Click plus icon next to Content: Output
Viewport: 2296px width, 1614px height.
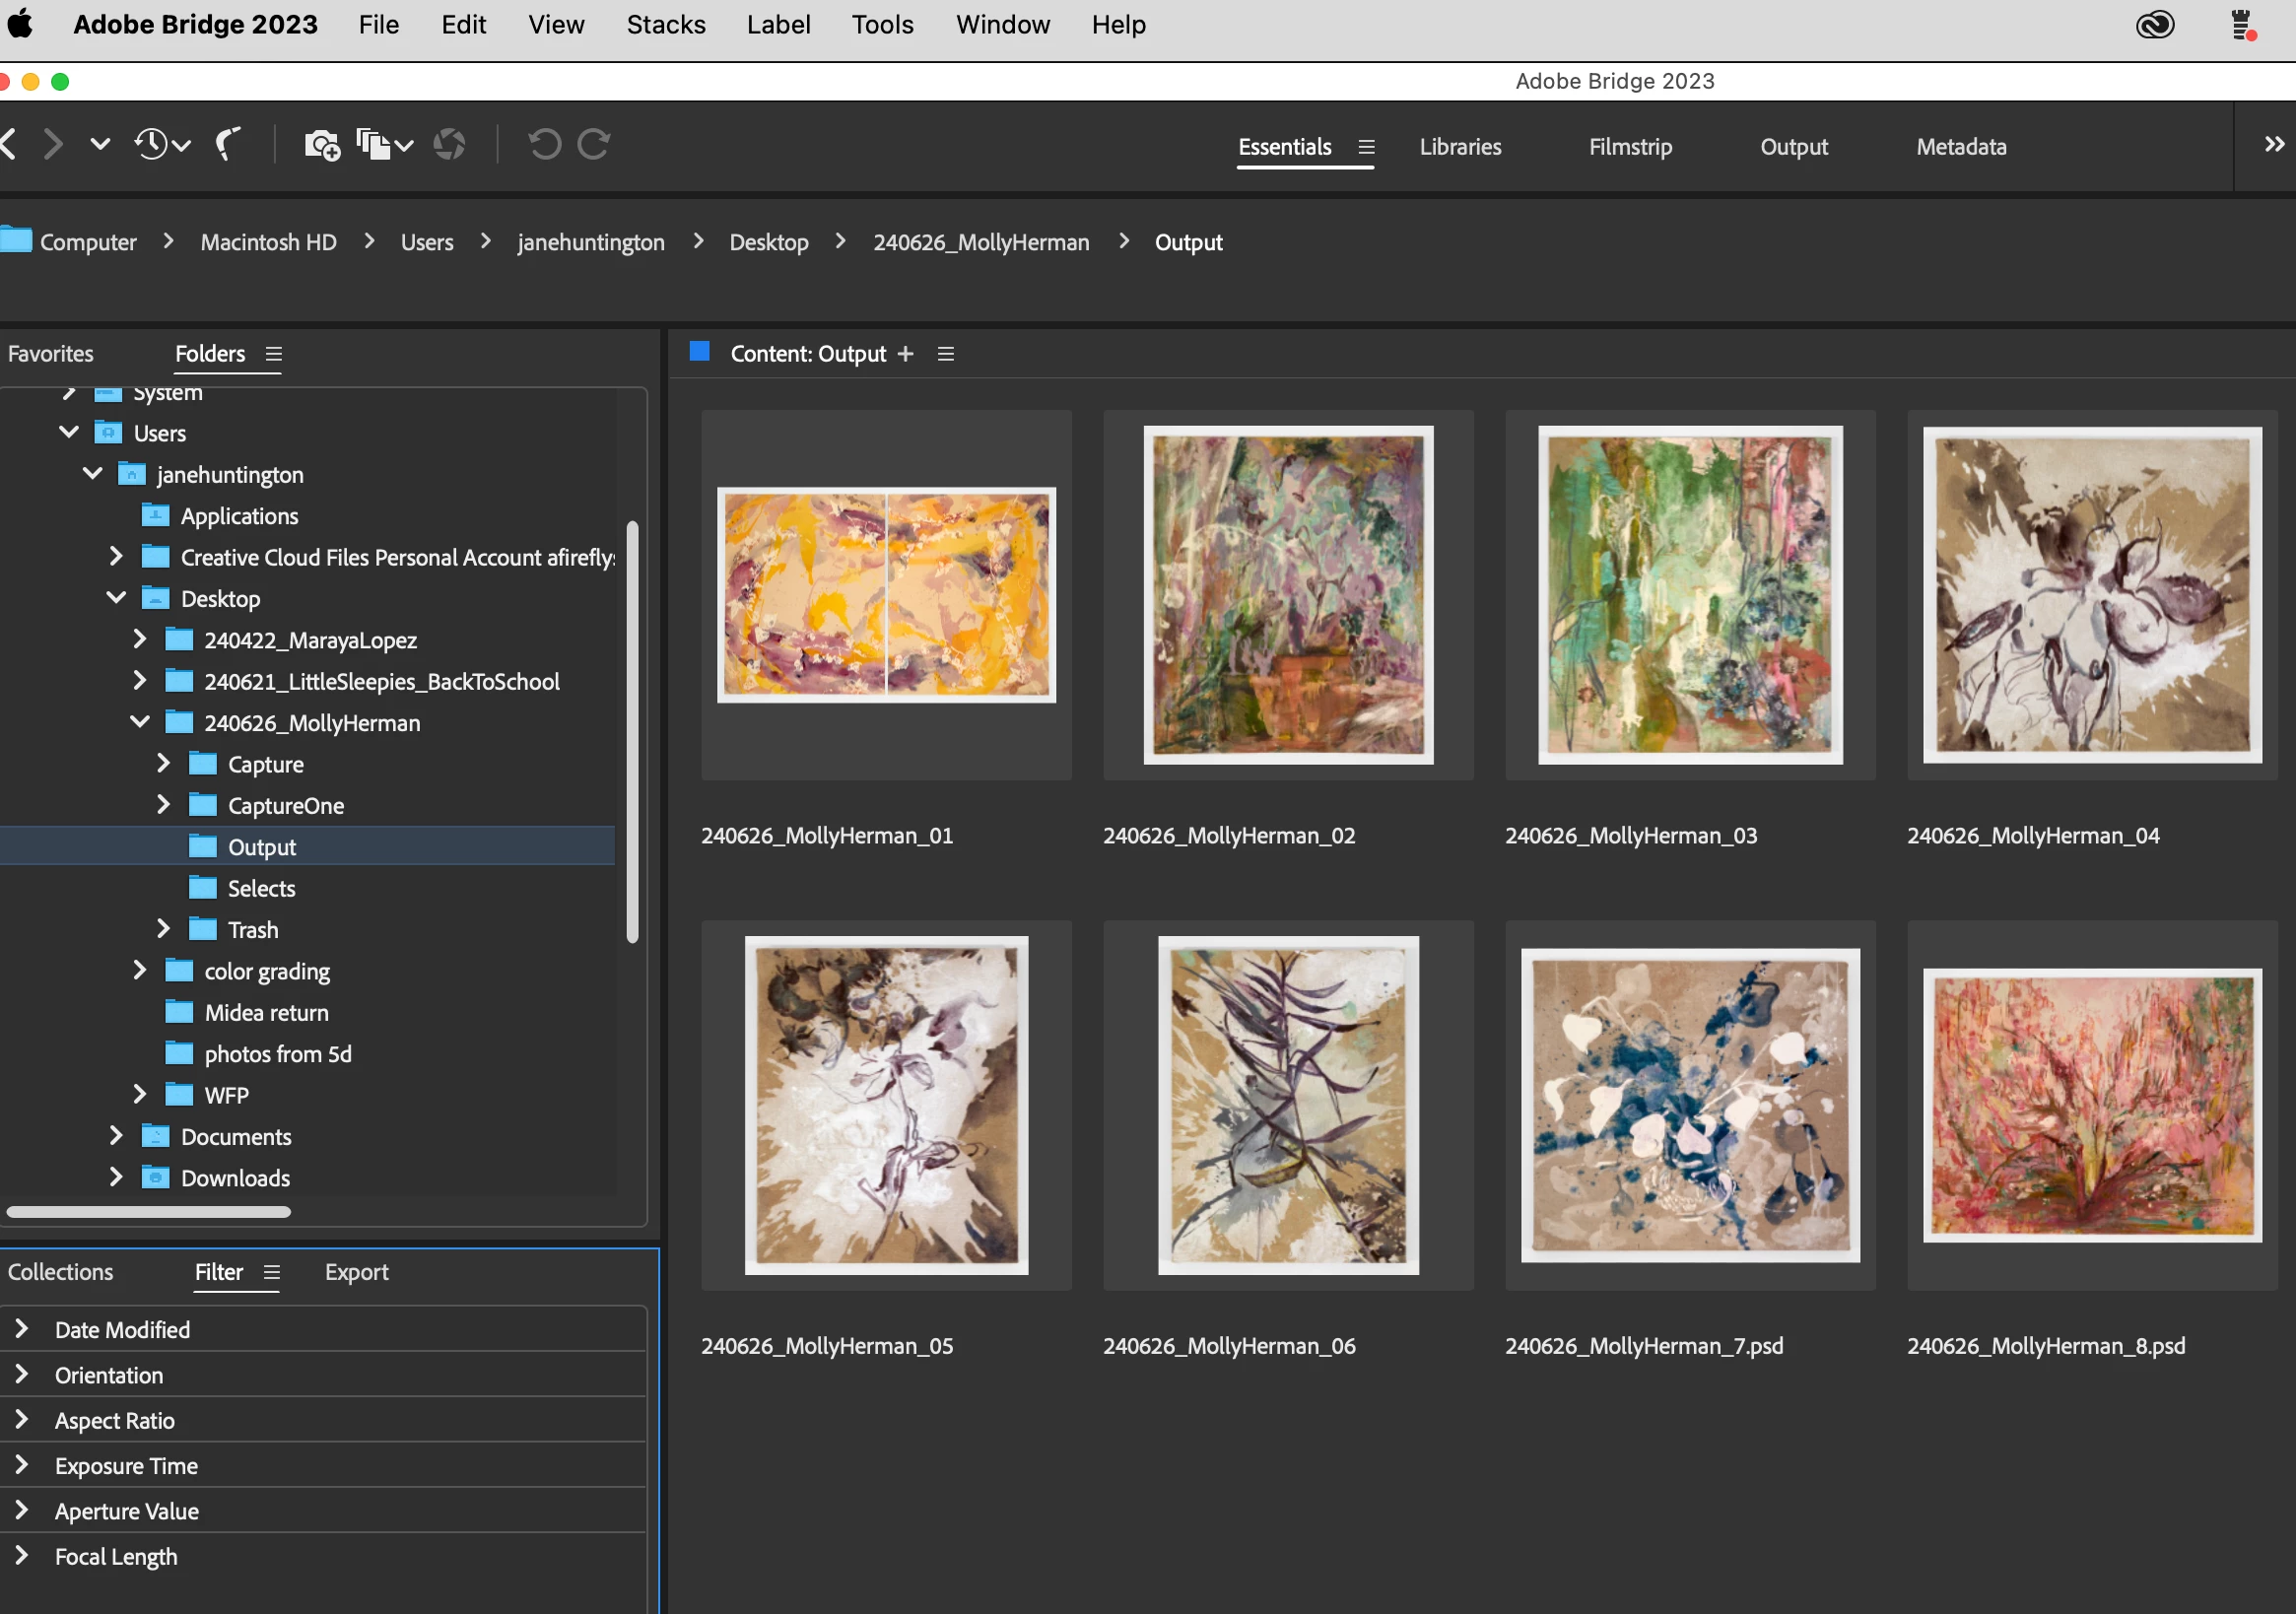905,354
